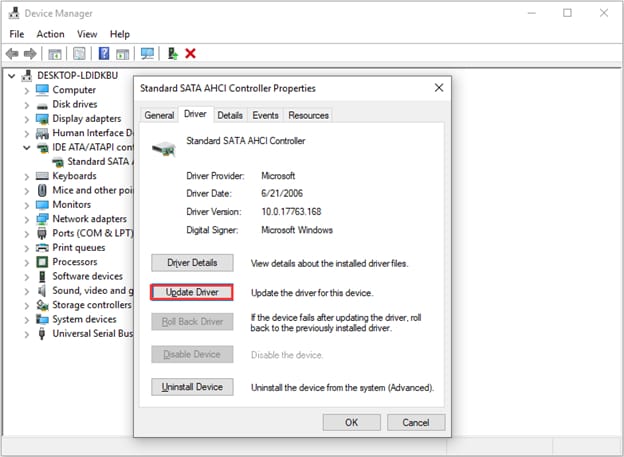The width and height of the screenshot is (624, 457).
Task: Click the Cancel button
Action: (x=416, y=422)
